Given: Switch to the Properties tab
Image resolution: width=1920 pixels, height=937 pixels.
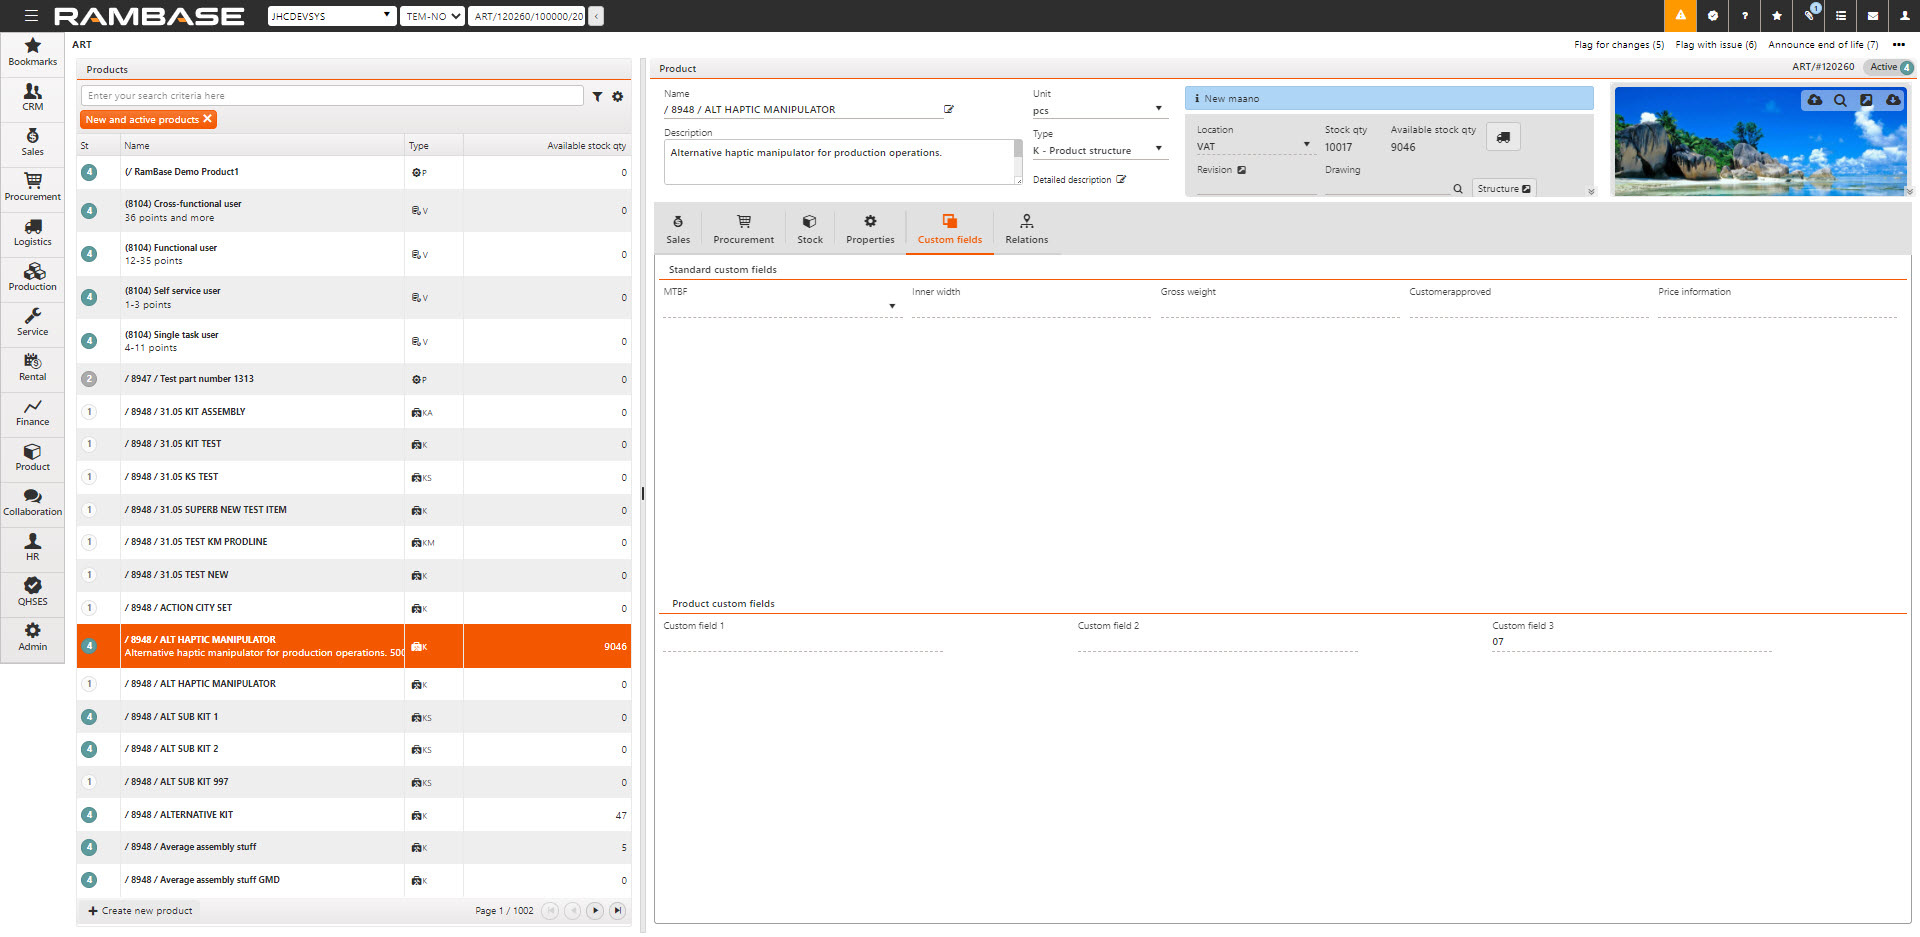Looking at the screenshot, I should click(x=870, y=229).
